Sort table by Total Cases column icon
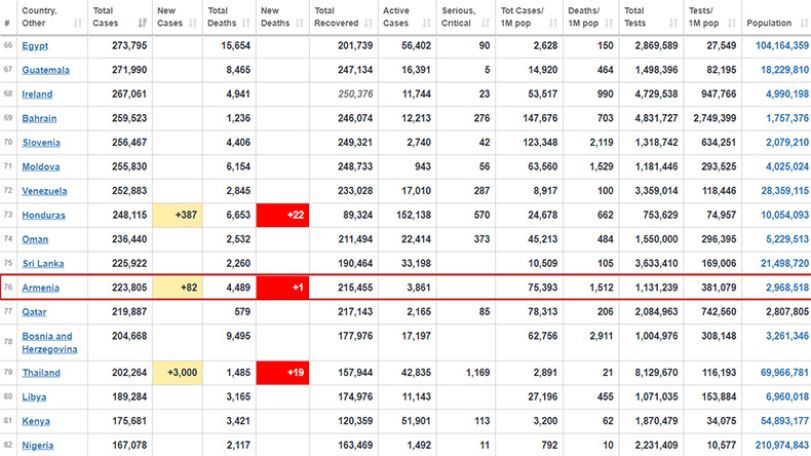811x456 pixels. (142, 23)
